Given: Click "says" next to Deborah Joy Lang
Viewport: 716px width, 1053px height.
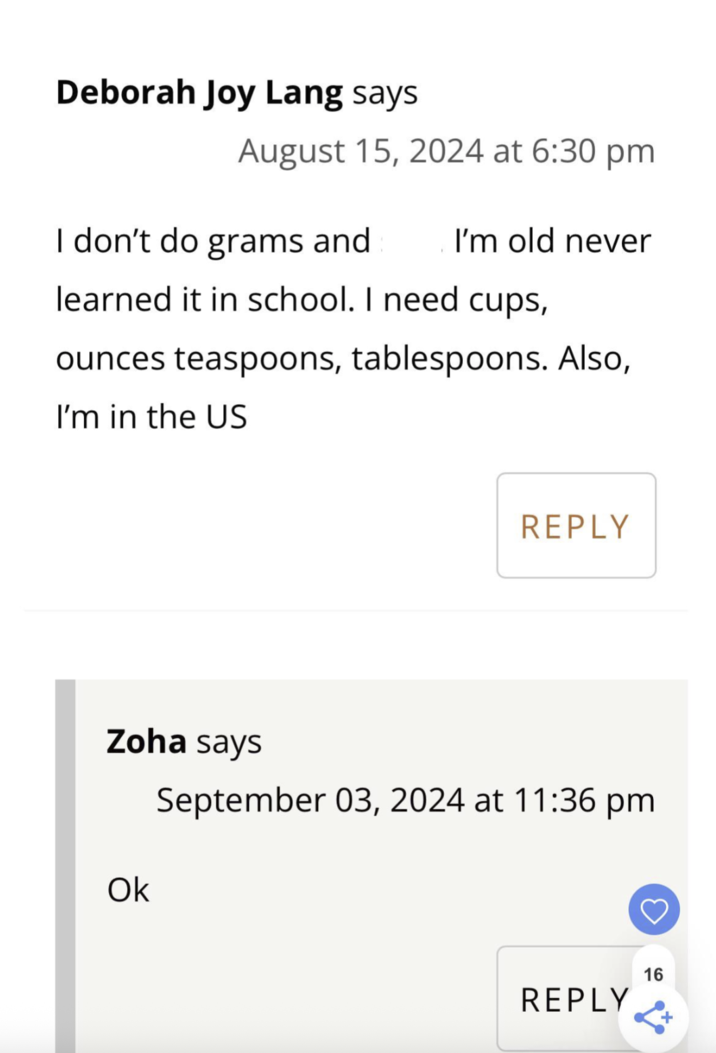Looking at the screenshot, I should (x=385, y=93).
